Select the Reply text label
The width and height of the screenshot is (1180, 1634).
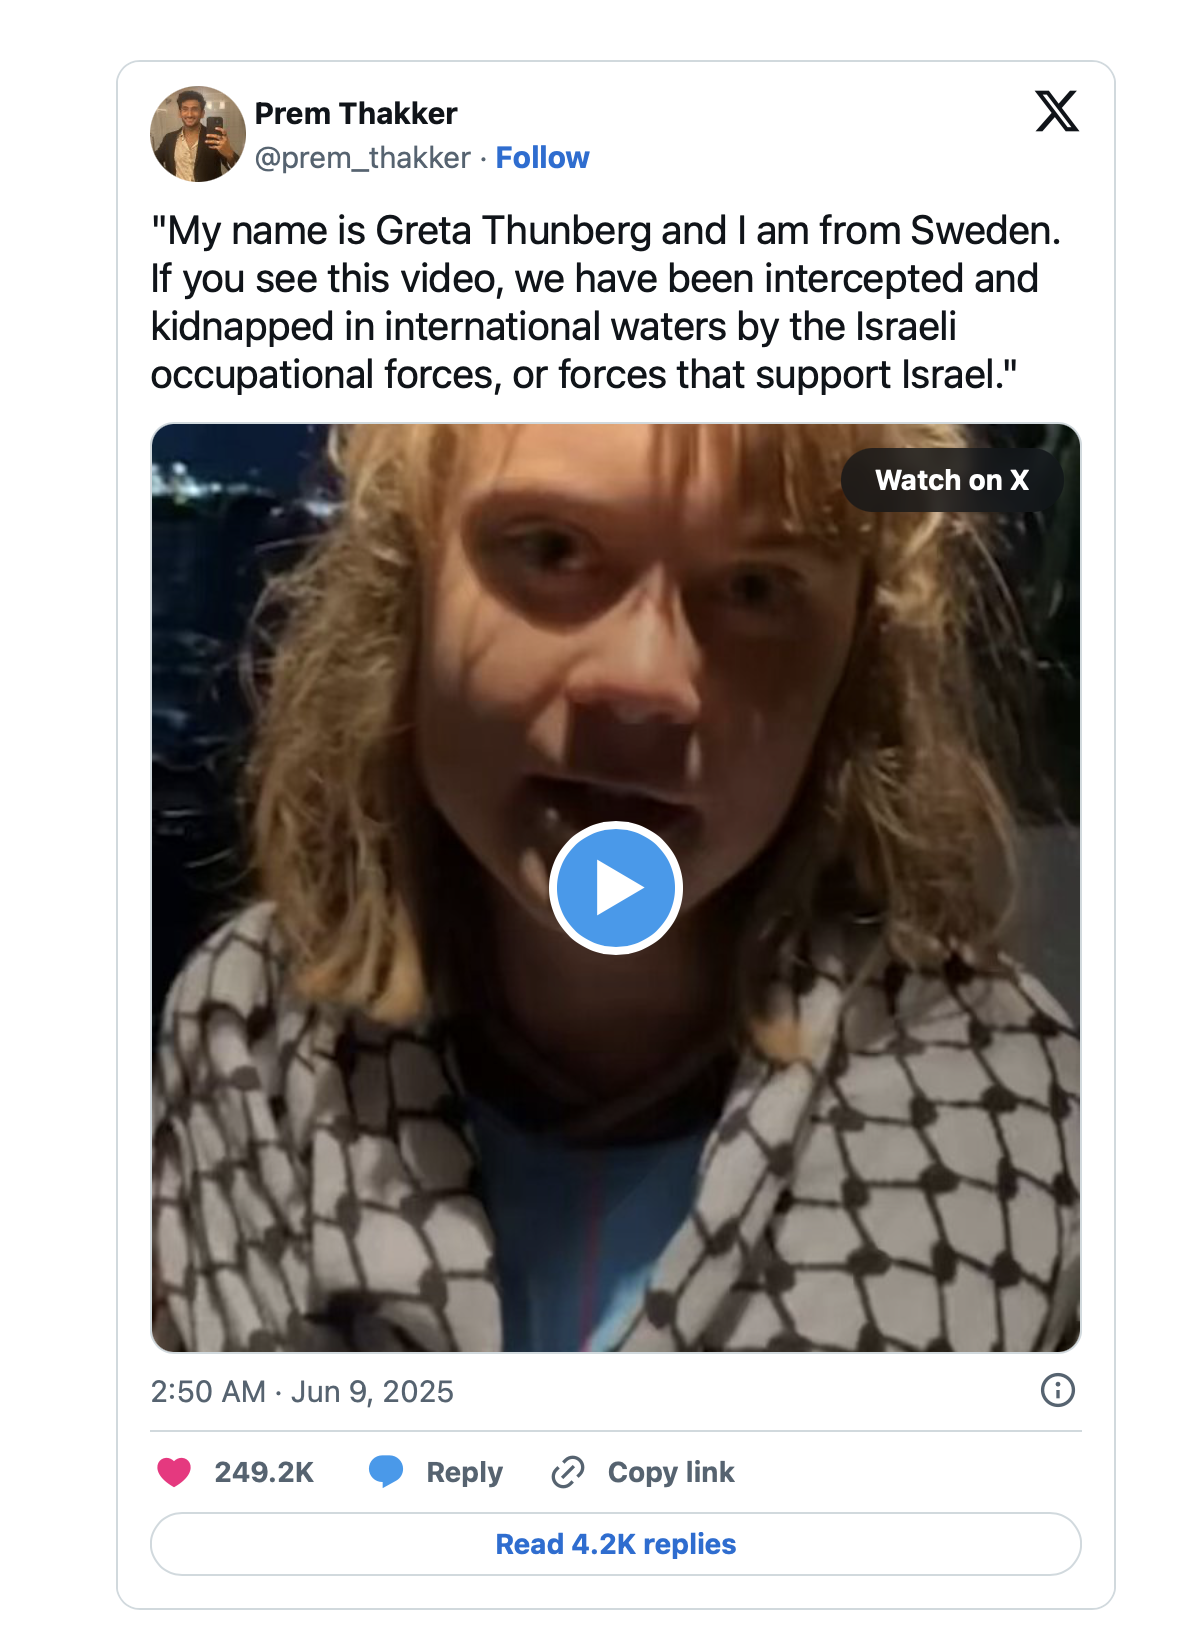coord(464,1472)
